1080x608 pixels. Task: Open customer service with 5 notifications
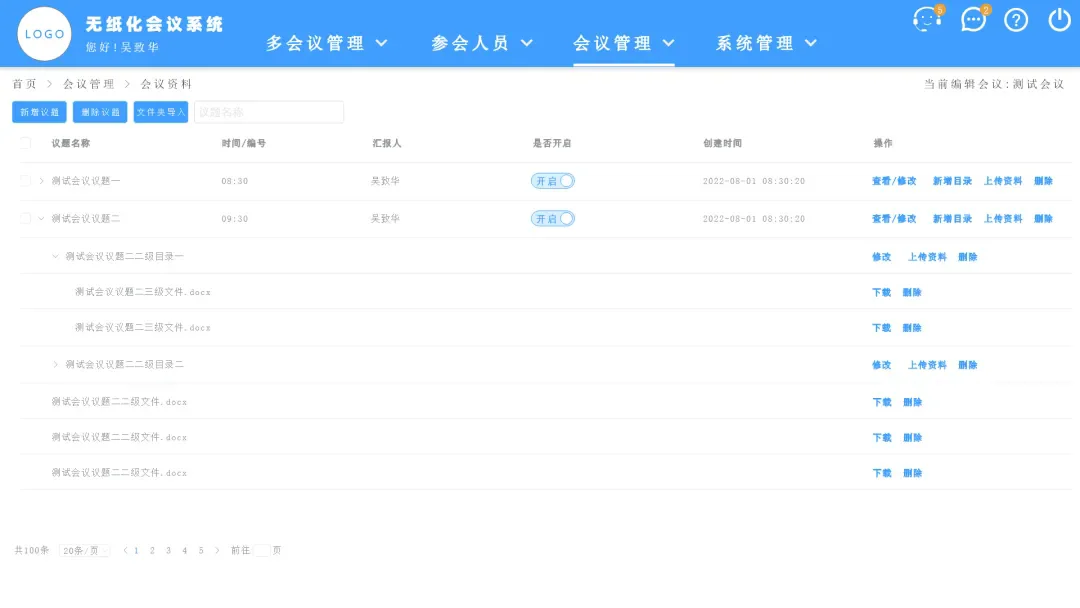(x=926, y=19)
